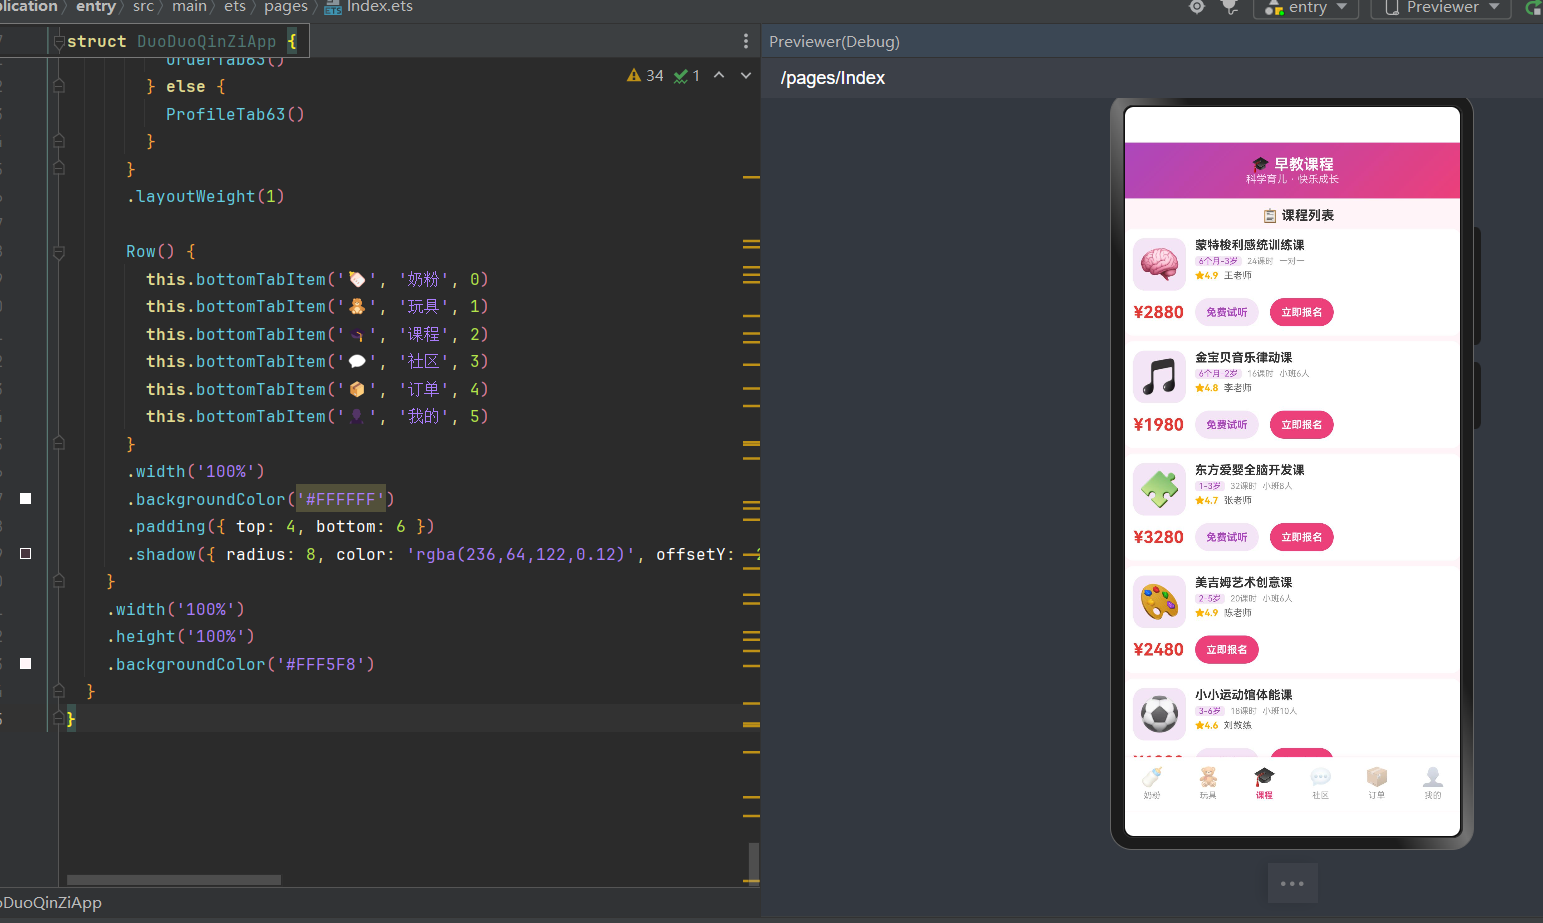Tap the 奶粉 bottle tab in preview

pyautogui.click(x=1152, y=783)
